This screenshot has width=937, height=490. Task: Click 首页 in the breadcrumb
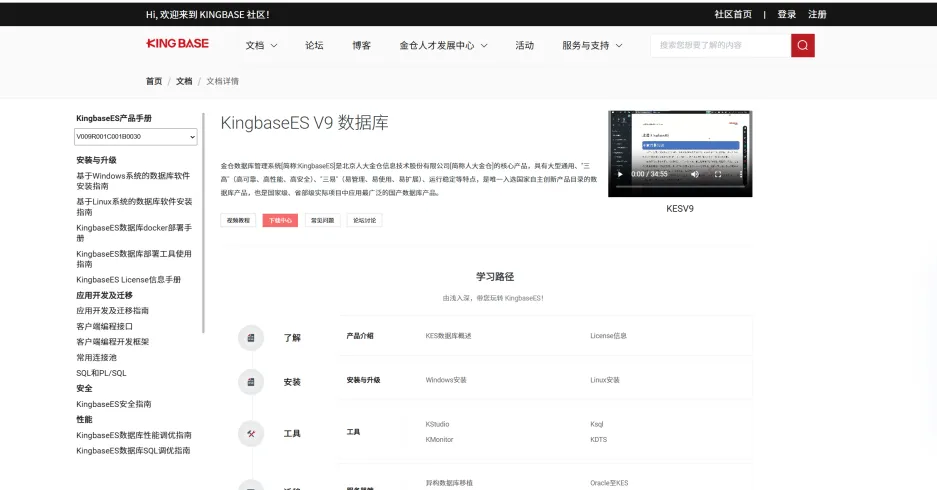(154, 81)
